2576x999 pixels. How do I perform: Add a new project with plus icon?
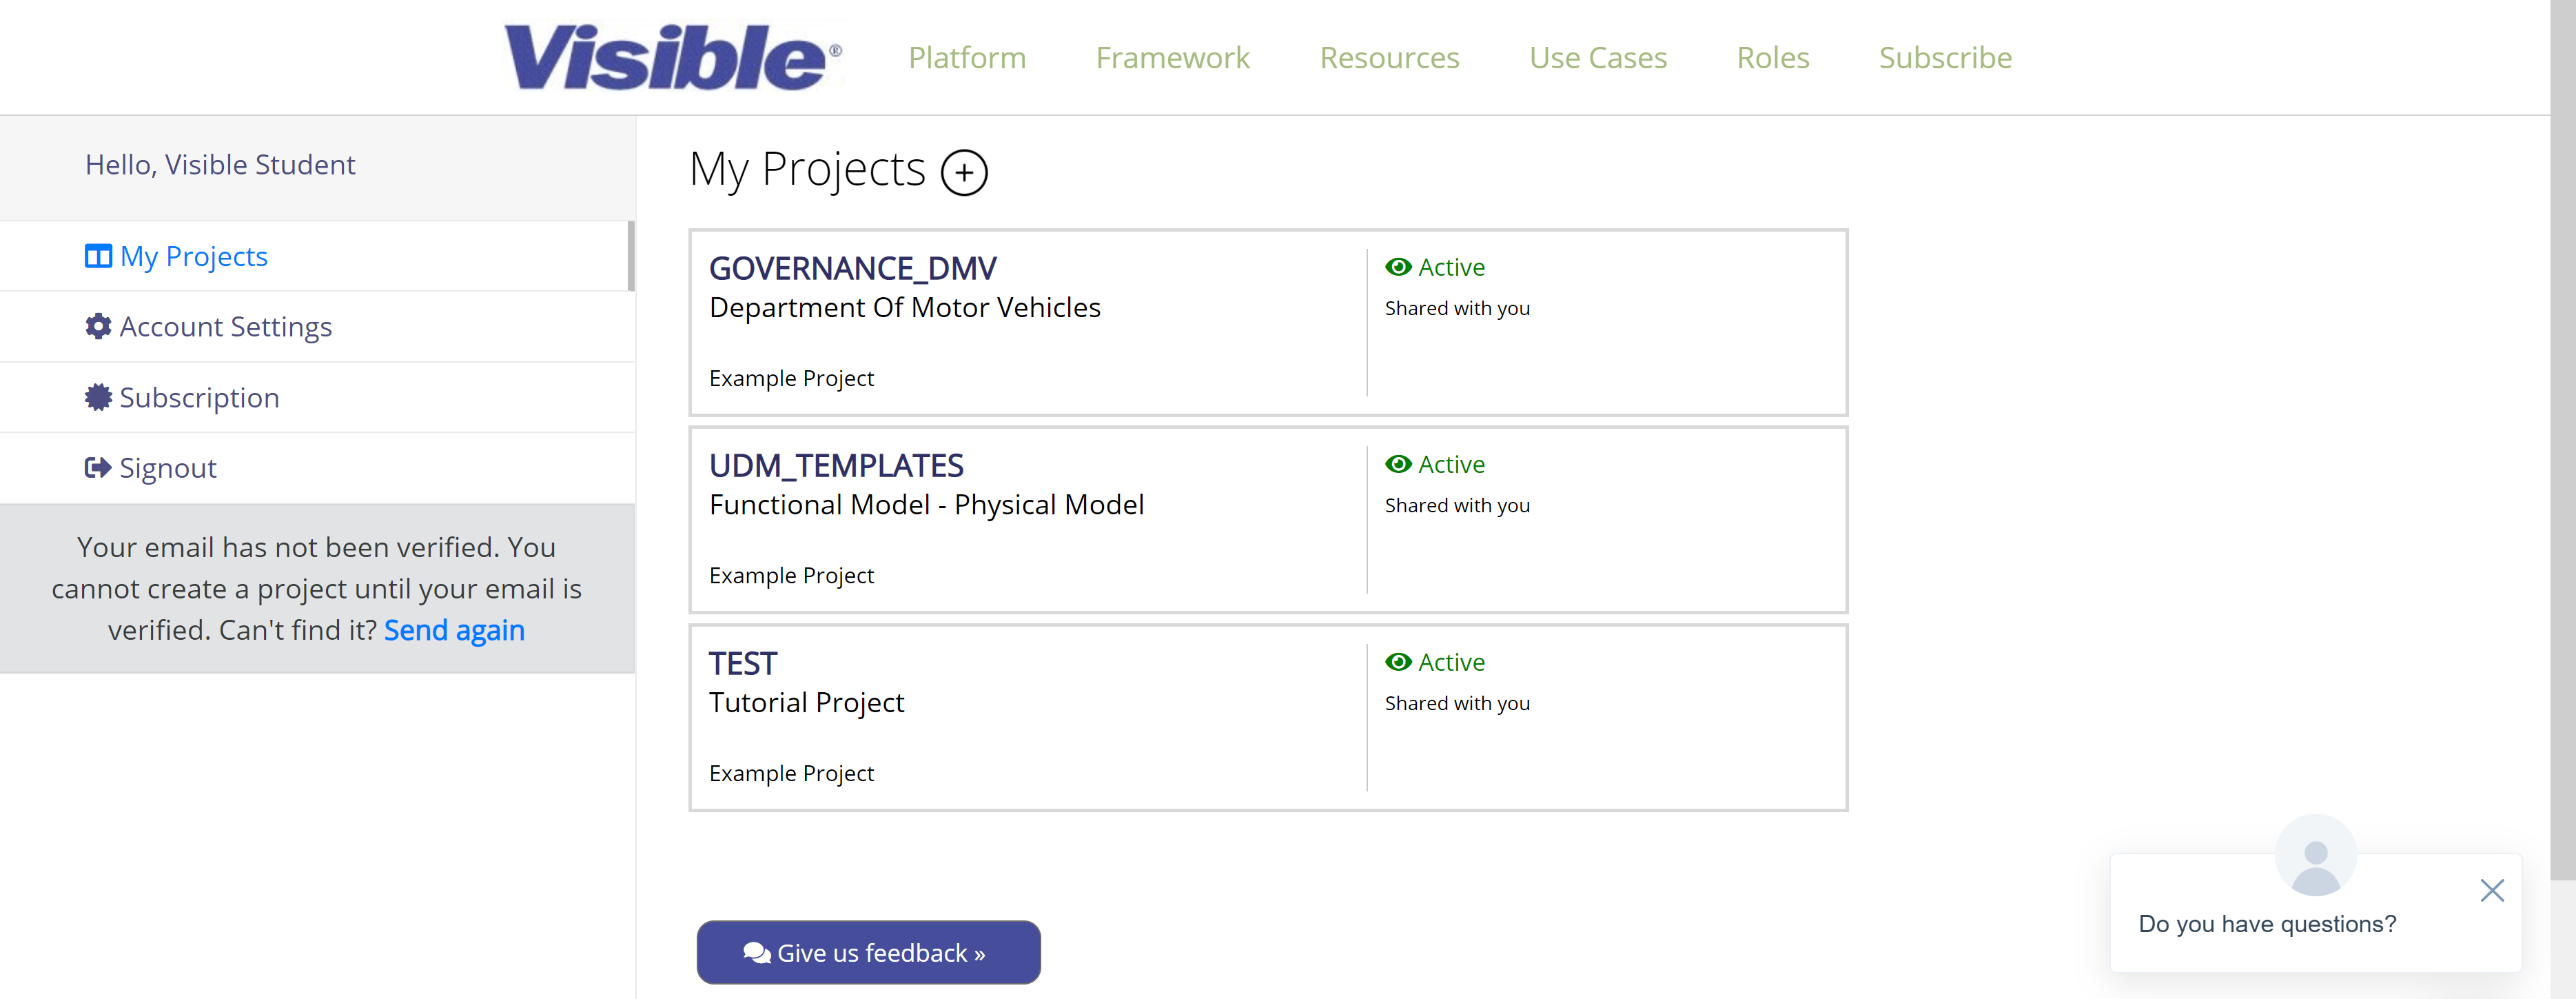point(964,172)
